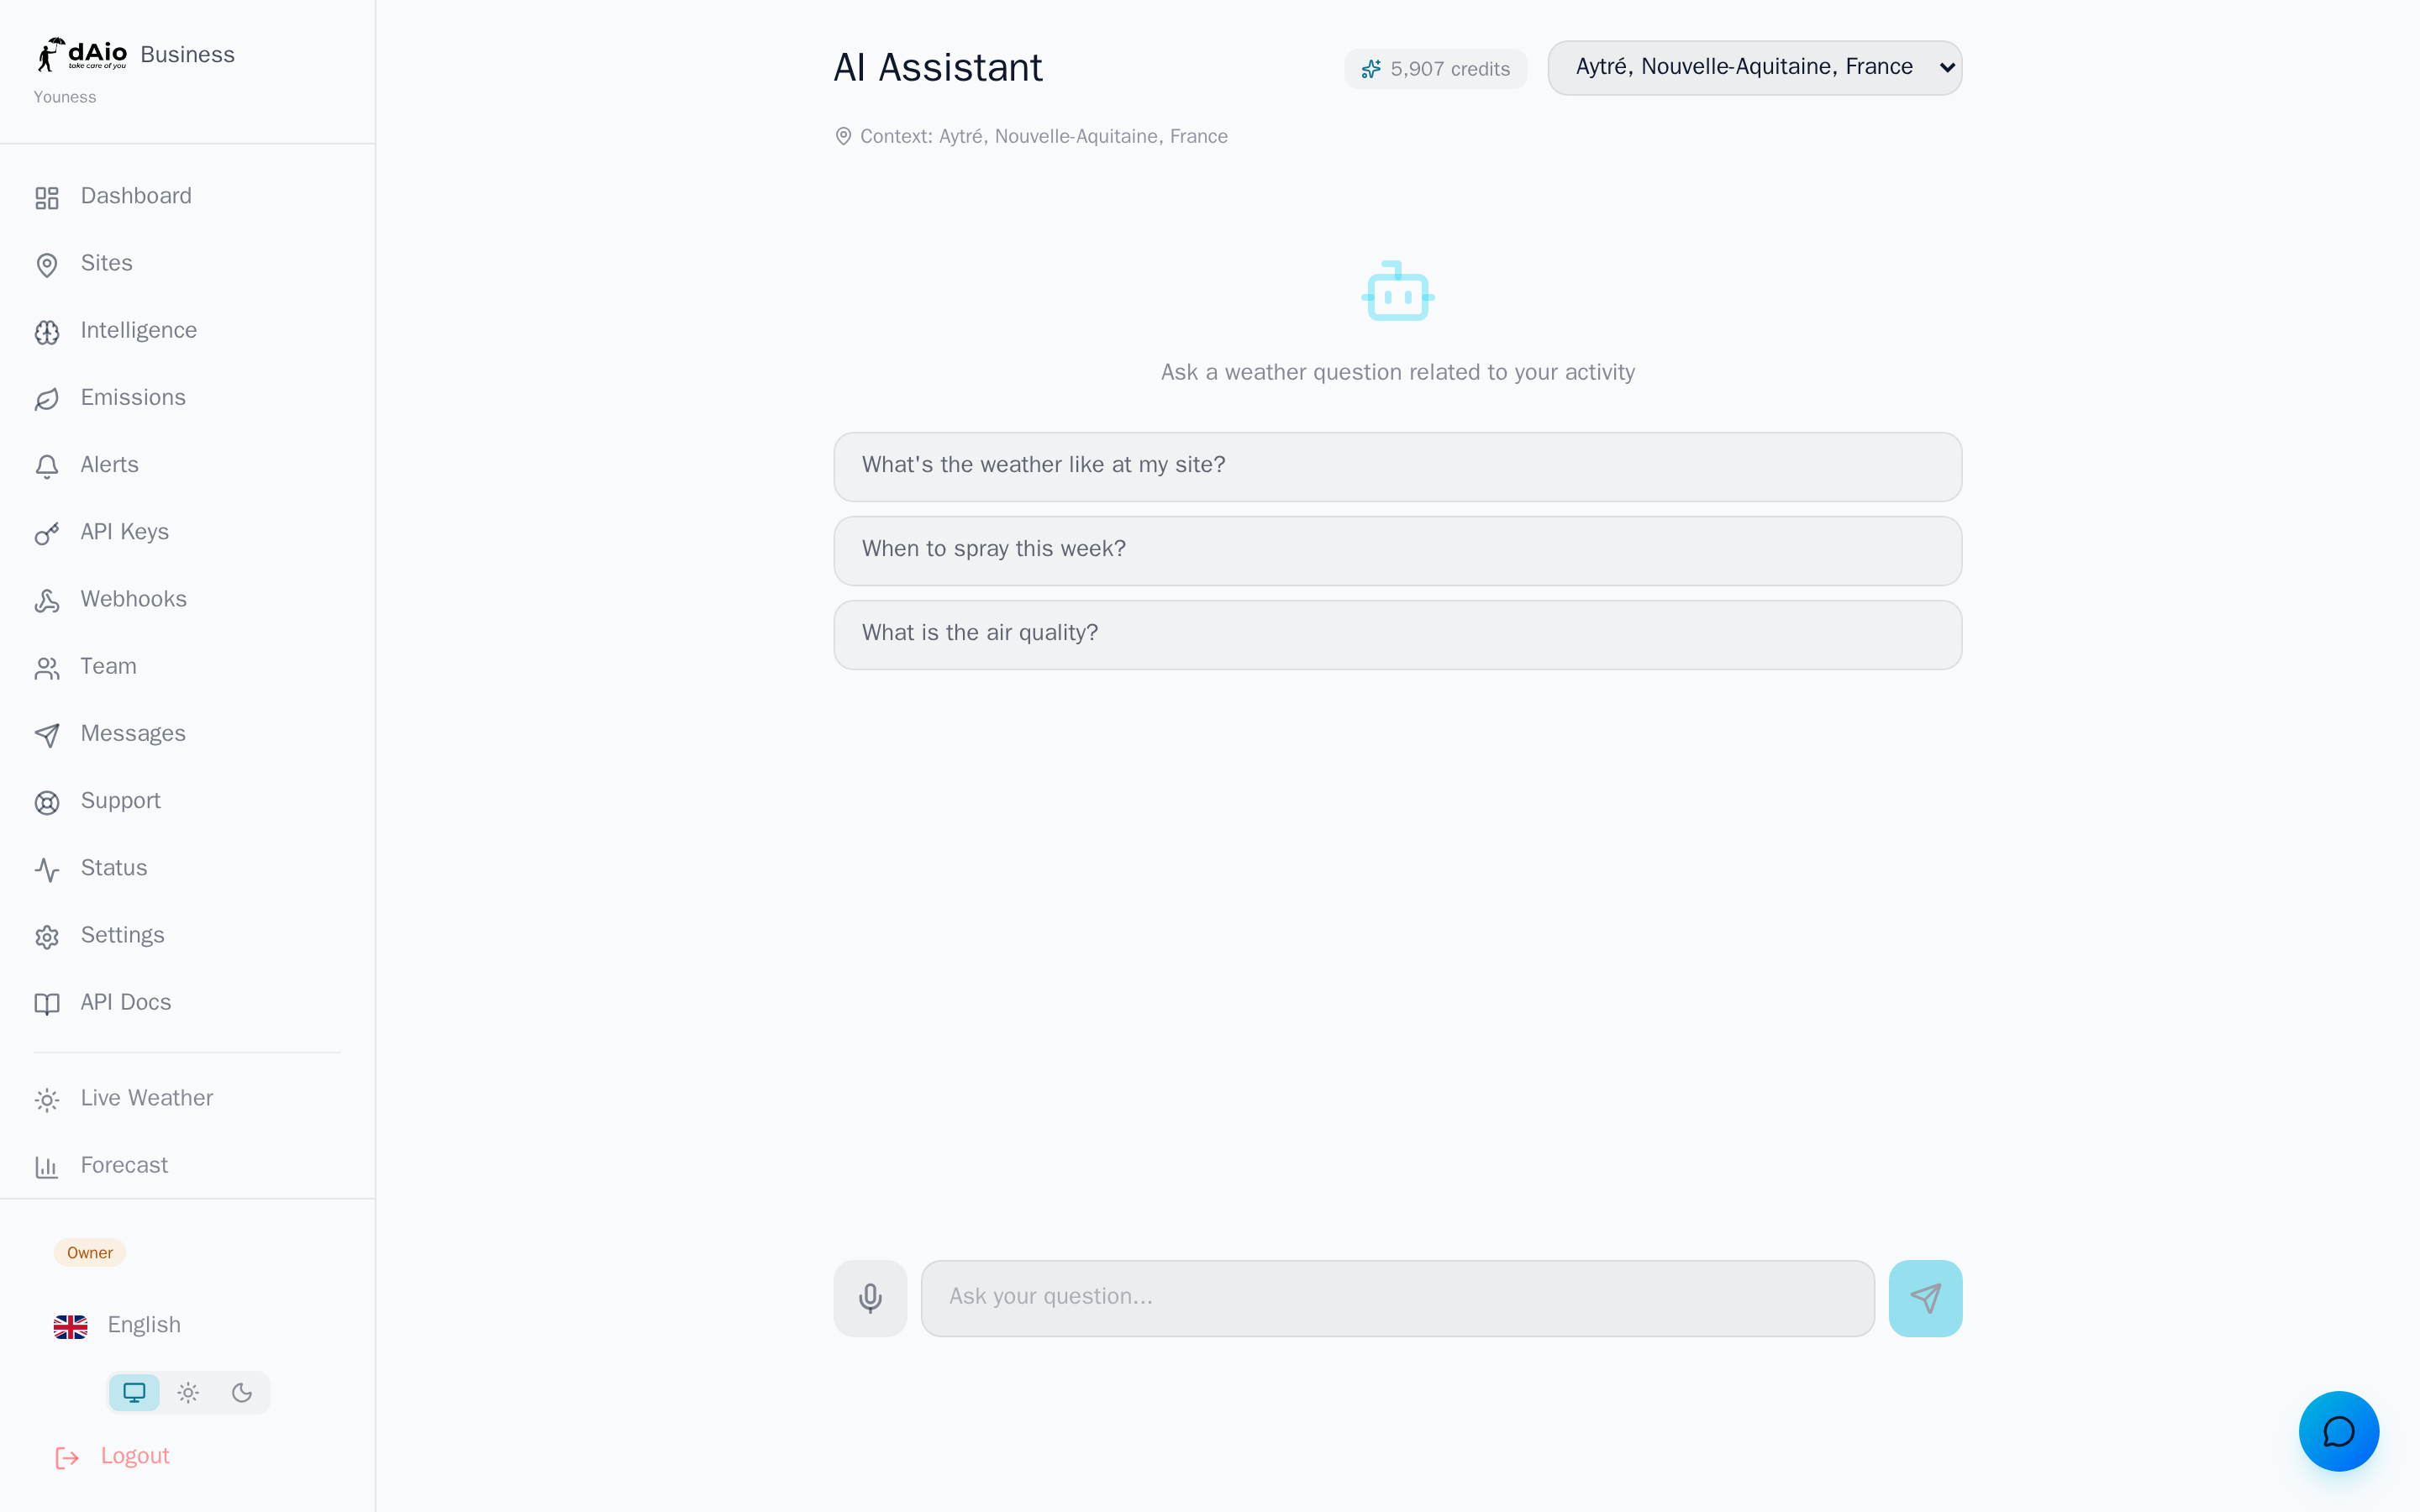Click the 5,907 credits badge
Image resolution: width=2420 pixels, height=1512 pixels.
click(x=1435, y=69)
